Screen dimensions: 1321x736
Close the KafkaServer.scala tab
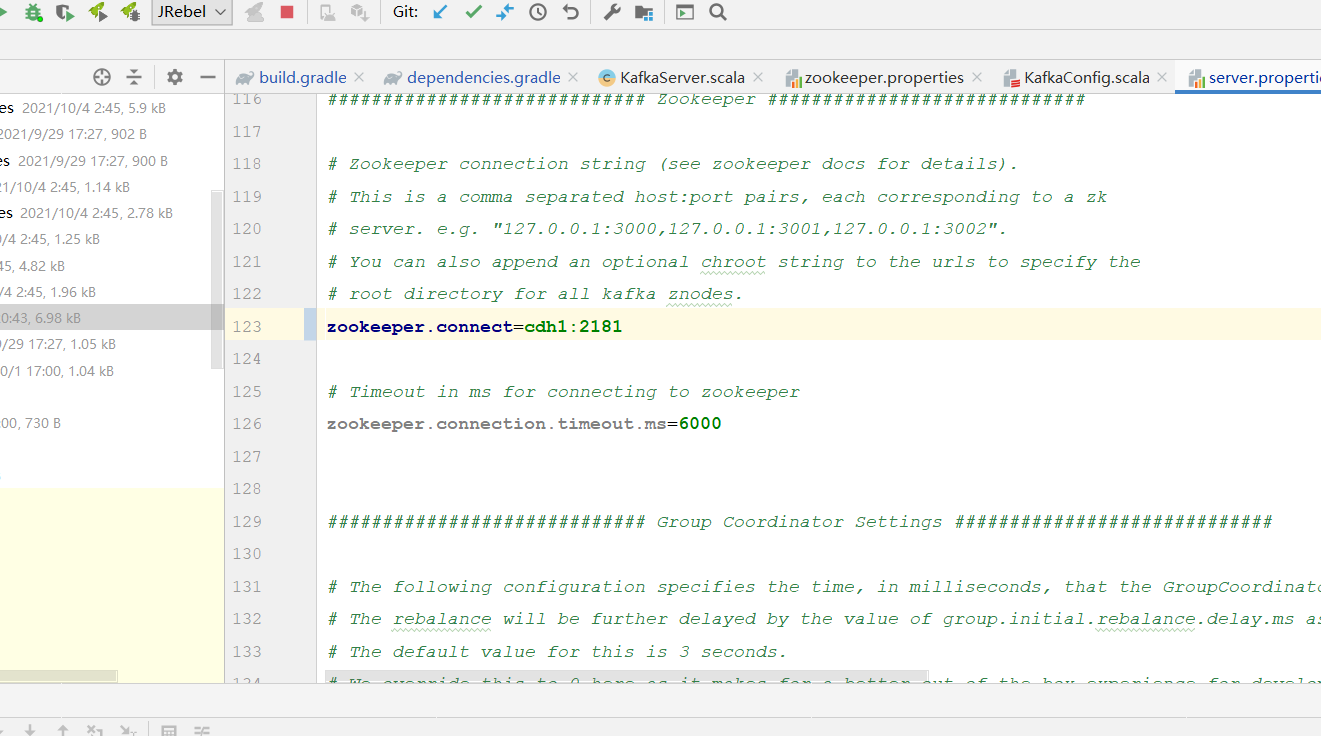coord(758,77)
